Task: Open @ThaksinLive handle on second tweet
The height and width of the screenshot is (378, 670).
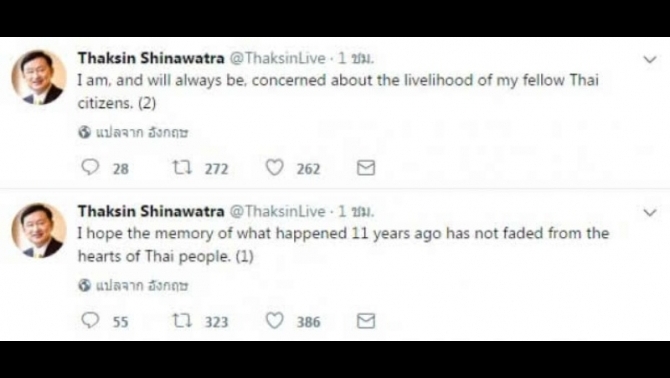Action: point(278,211)
